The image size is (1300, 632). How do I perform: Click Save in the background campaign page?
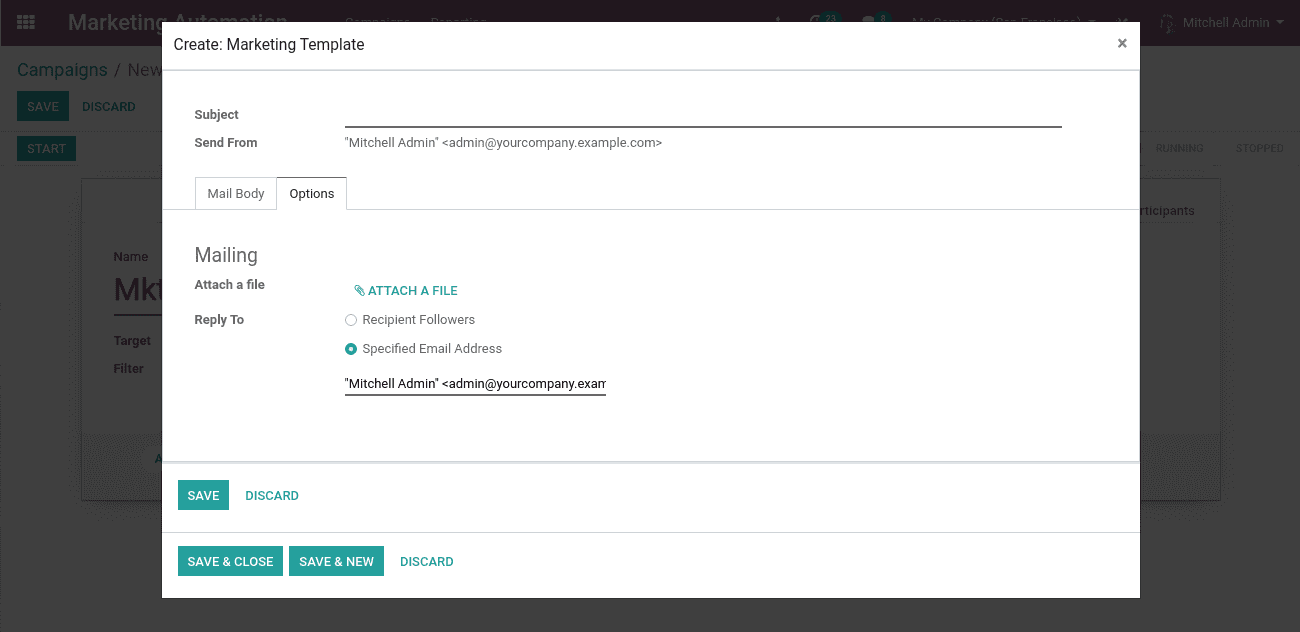[x=43, y=107]
